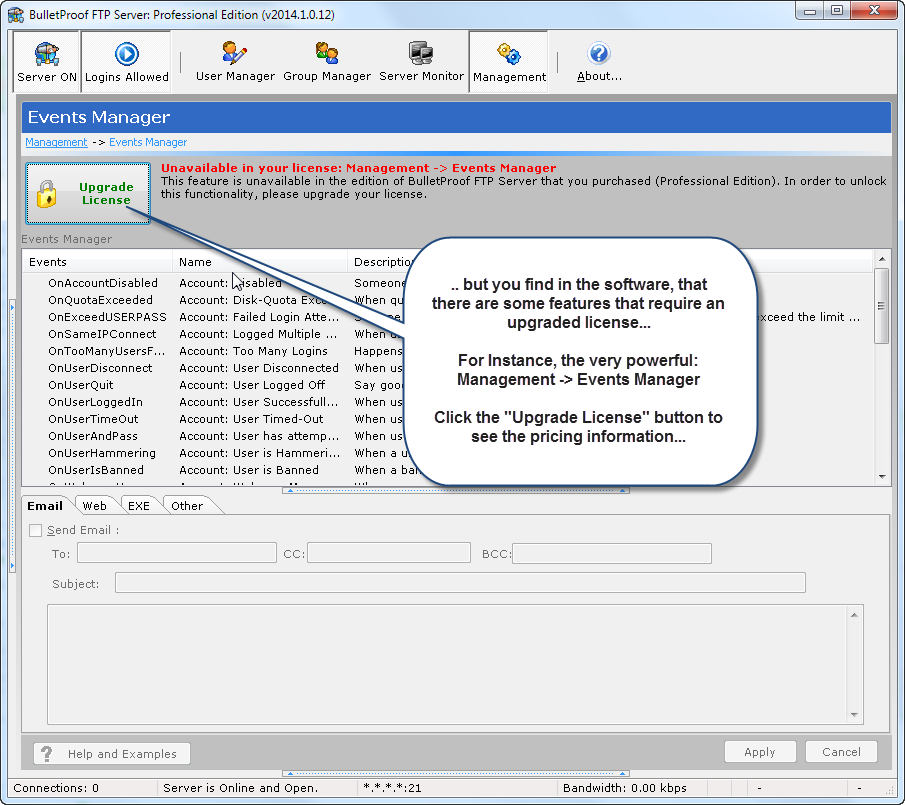
Task: Sort by the Events column header
Action: click(97, 262)
